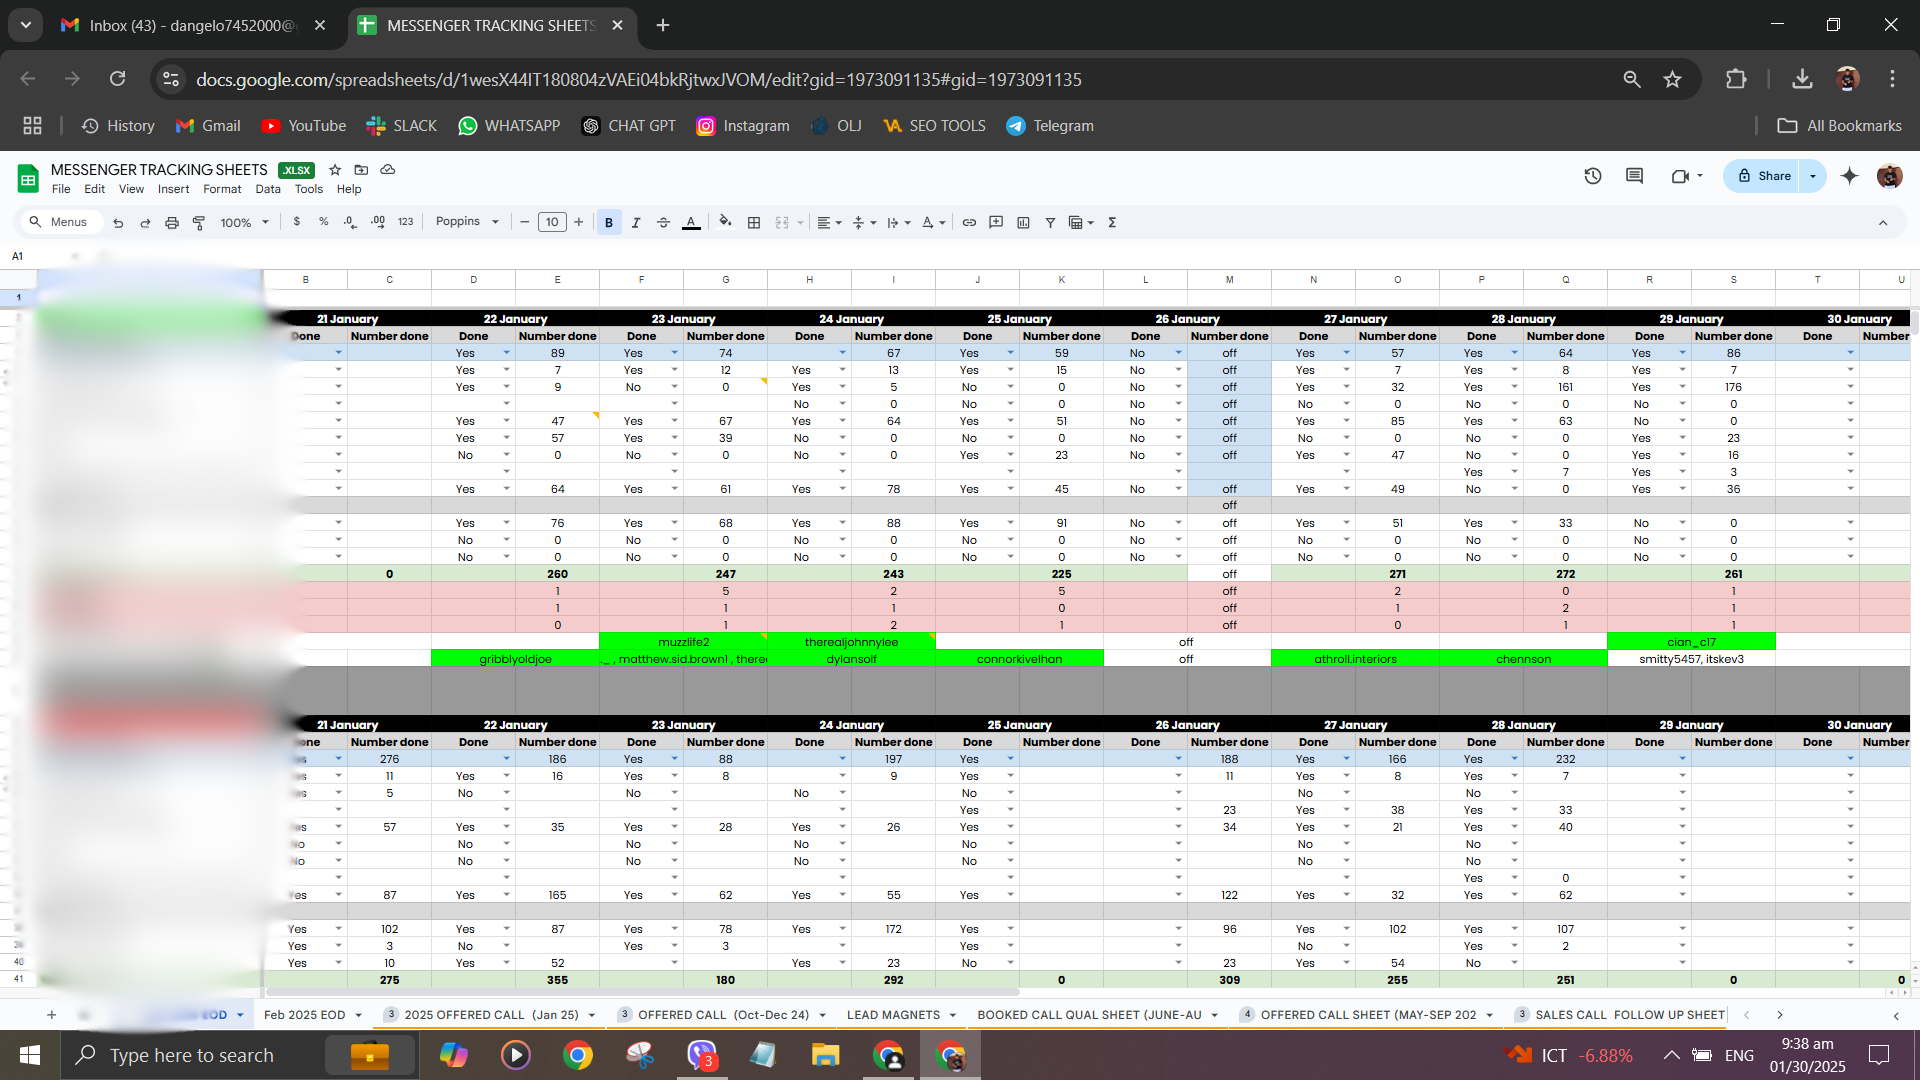Toggle italic formatting
Viewport: 1920px width, 1080px height.
[x=636, y=223]
